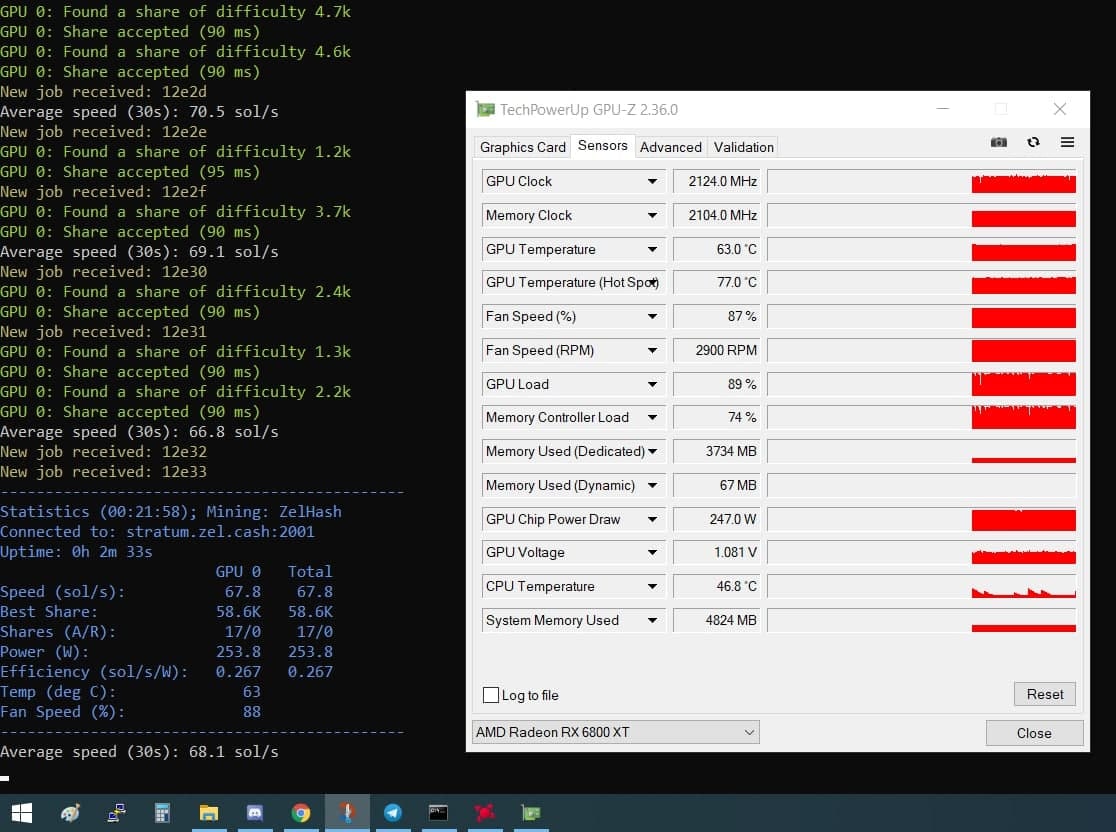This screenshot has height=832, width=1116.
Task: Minimize the GPU-Z window
Action: click(x=942, y=109)
